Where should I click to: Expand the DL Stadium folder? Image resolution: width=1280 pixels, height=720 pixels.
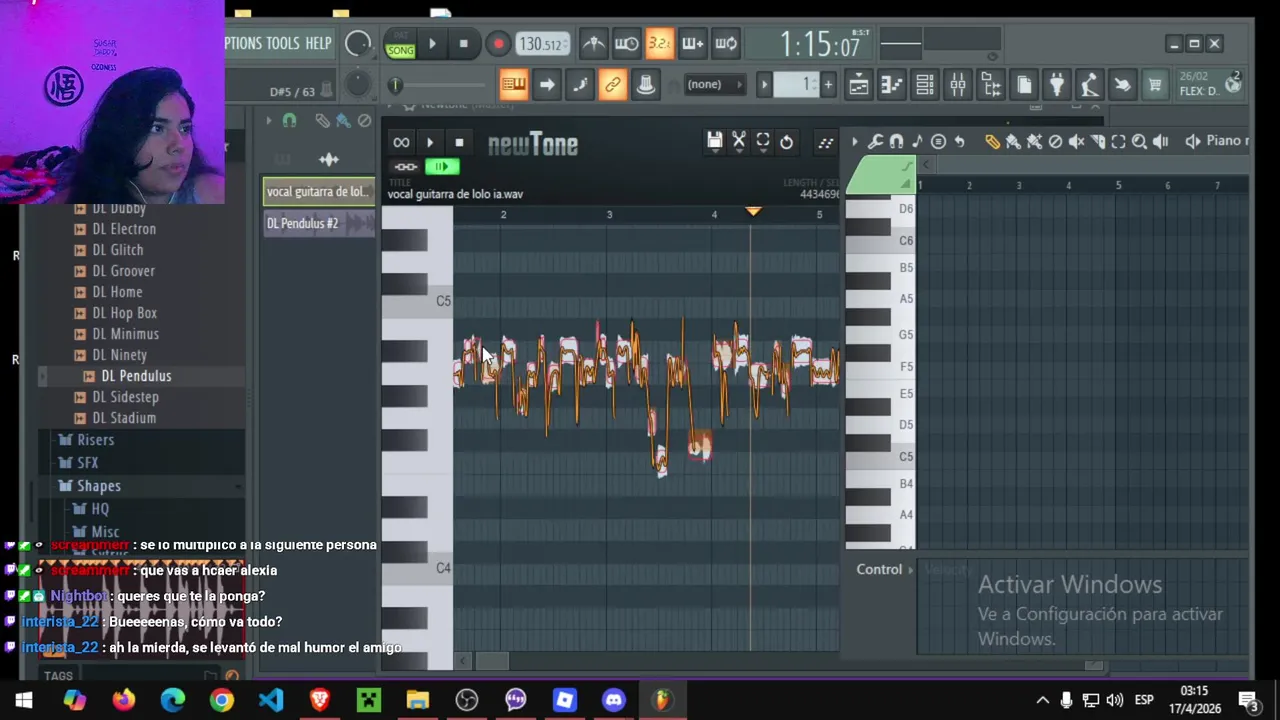[124, 418]
